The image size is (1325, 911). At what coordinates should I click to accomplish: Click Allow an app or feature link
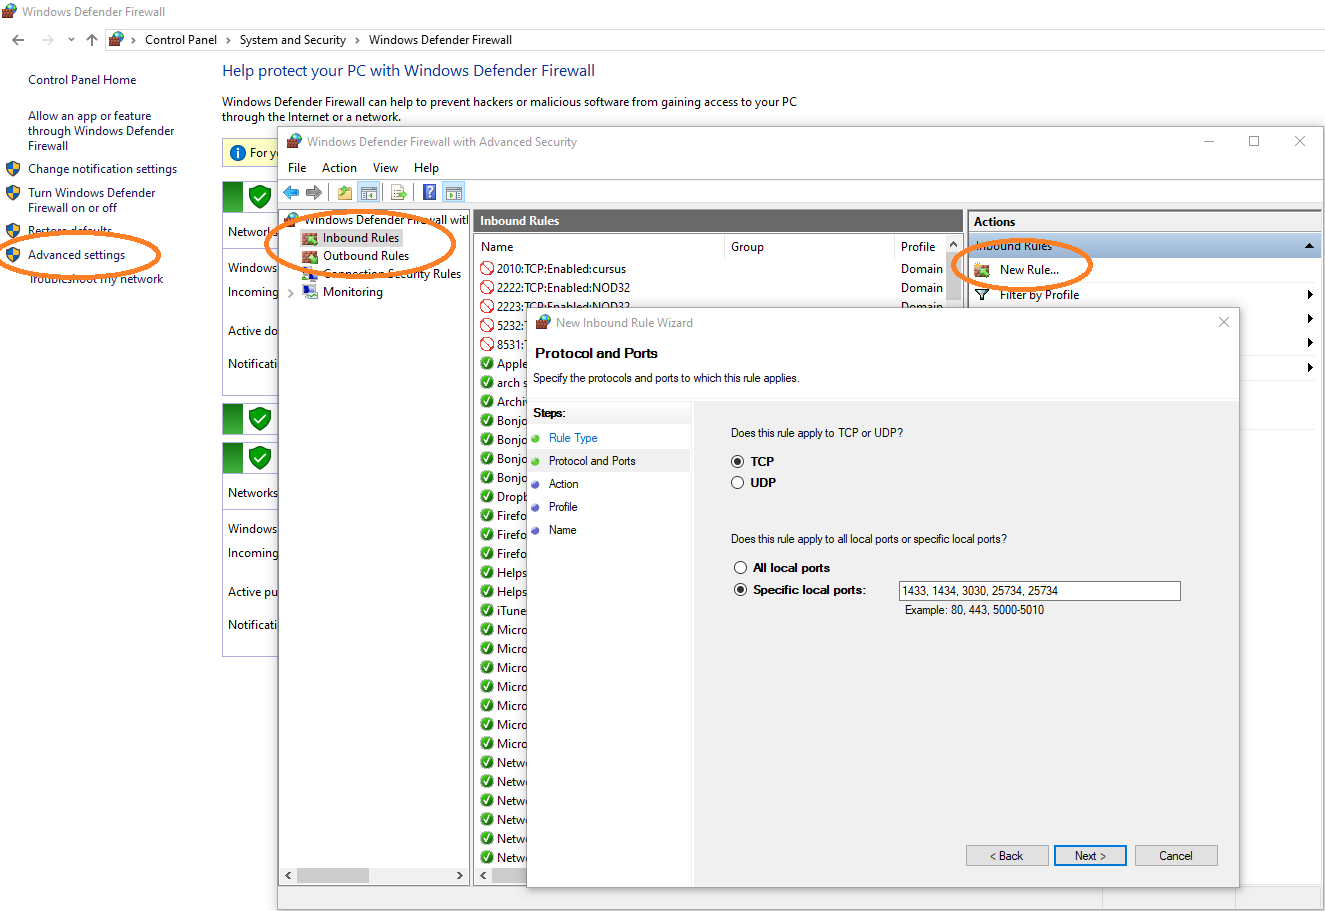tap(100, 131)
